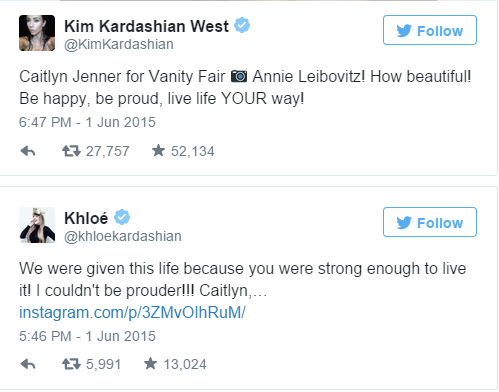Viewport: 499px width, 392px height.
Task: Click the camera emoji in Kim's tweet
Action: click(239, 76)
